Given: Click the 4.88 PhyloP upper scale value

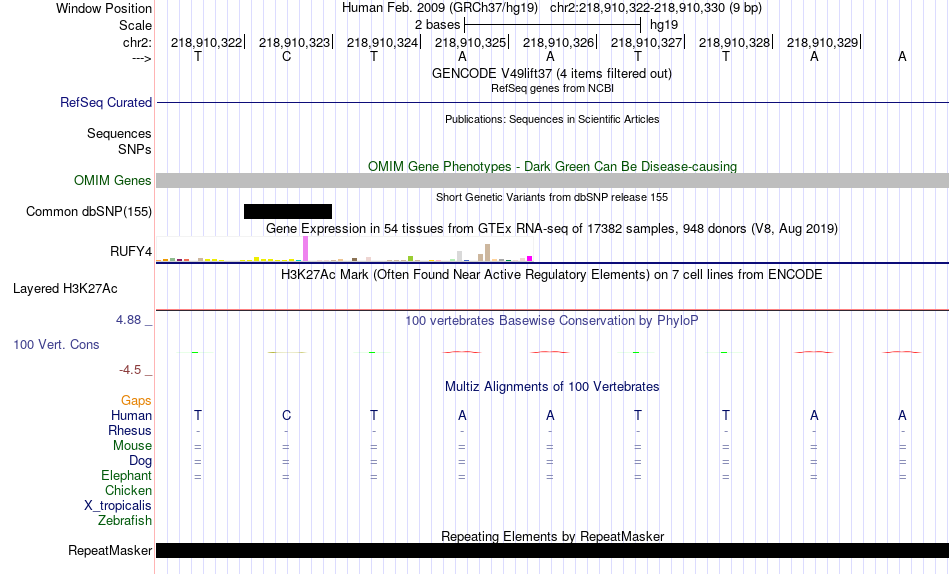Looking at the screenshot, I should pos(128,319).
